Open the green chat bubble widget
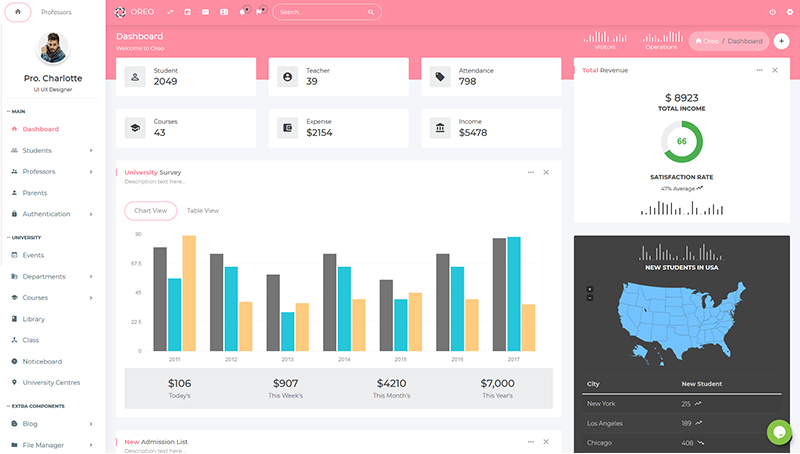Screen dimensions: 800x454 point(779,432)
